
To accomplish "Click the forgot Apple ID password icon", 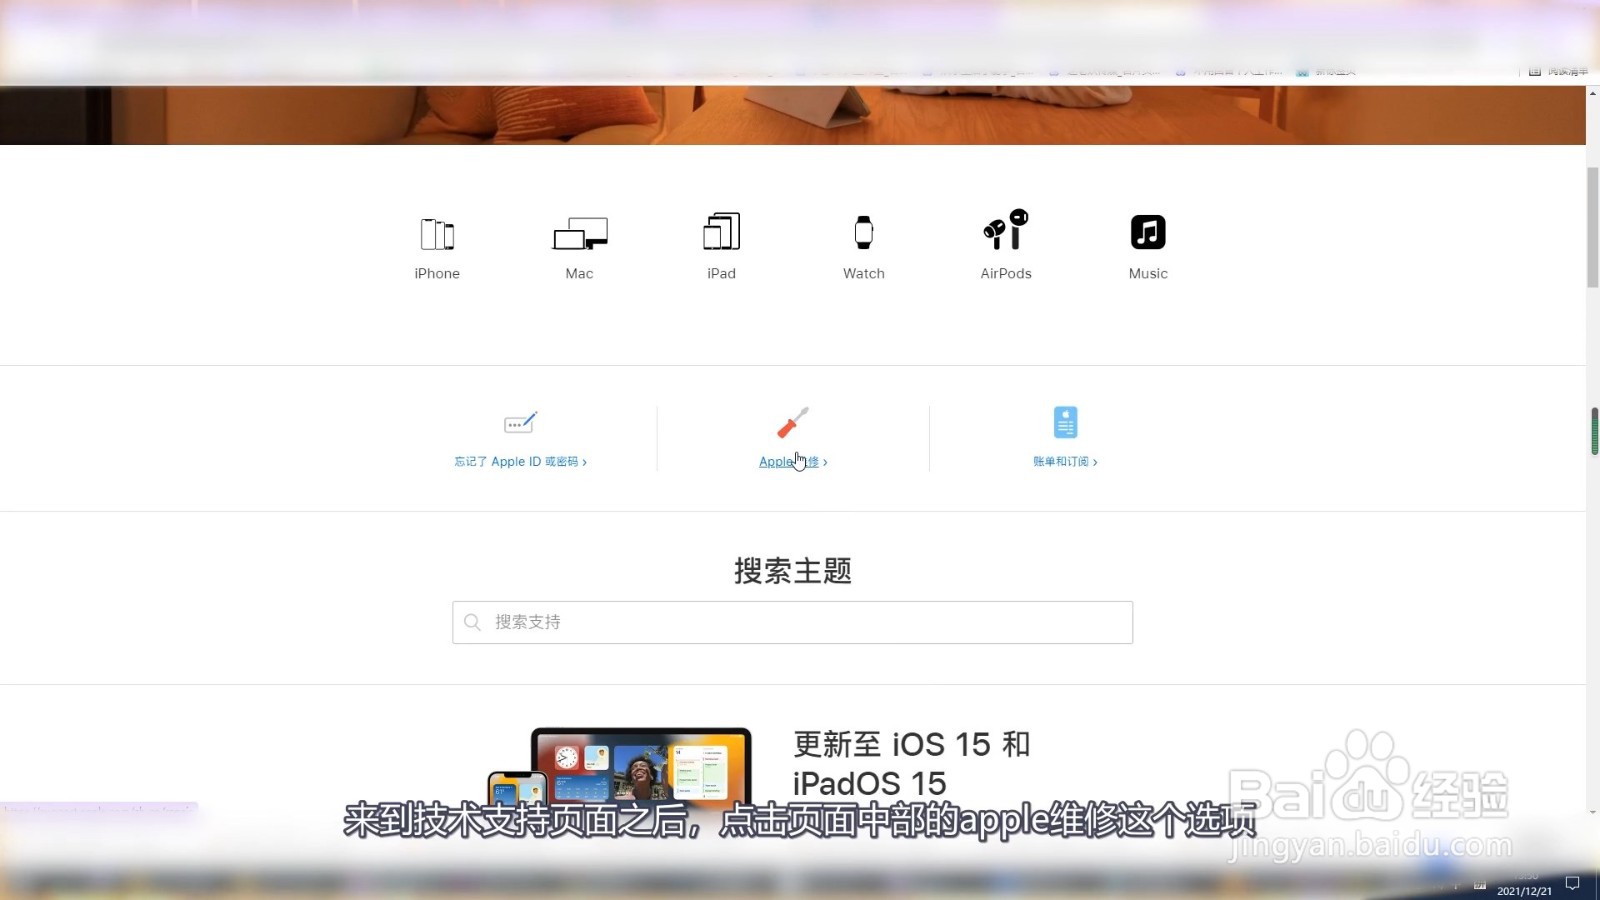I will pos(521,422).
